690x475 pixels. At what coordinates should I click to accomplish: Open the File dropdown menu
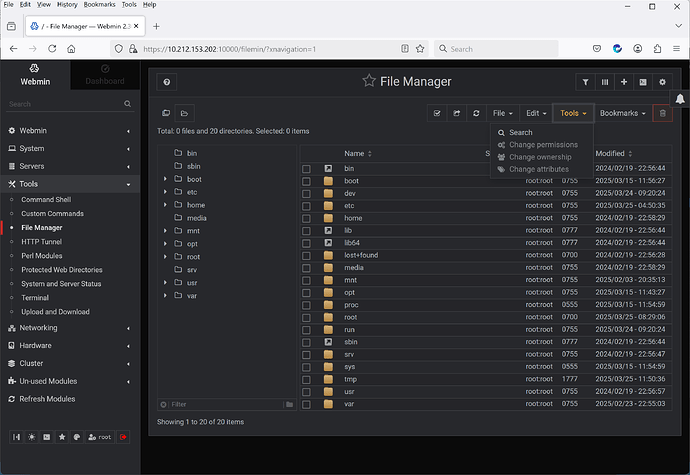503,113
